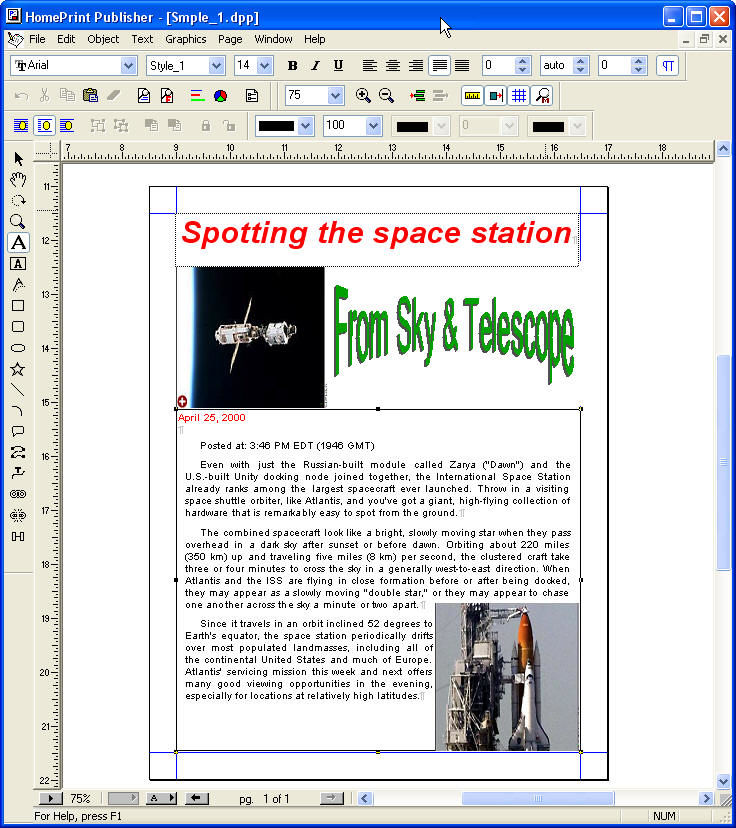Screen dimensions: 736x828
Task: Select the large A text tool
Action: point(18,242)
